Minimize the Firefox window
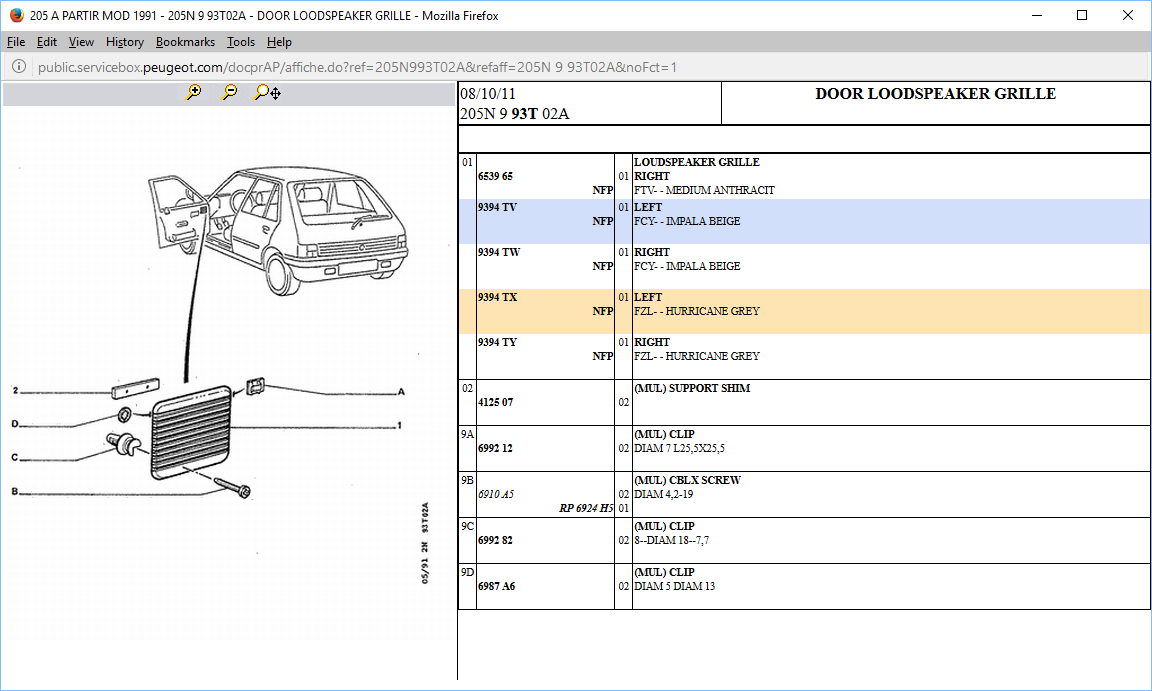 [x=1037, y=15]
